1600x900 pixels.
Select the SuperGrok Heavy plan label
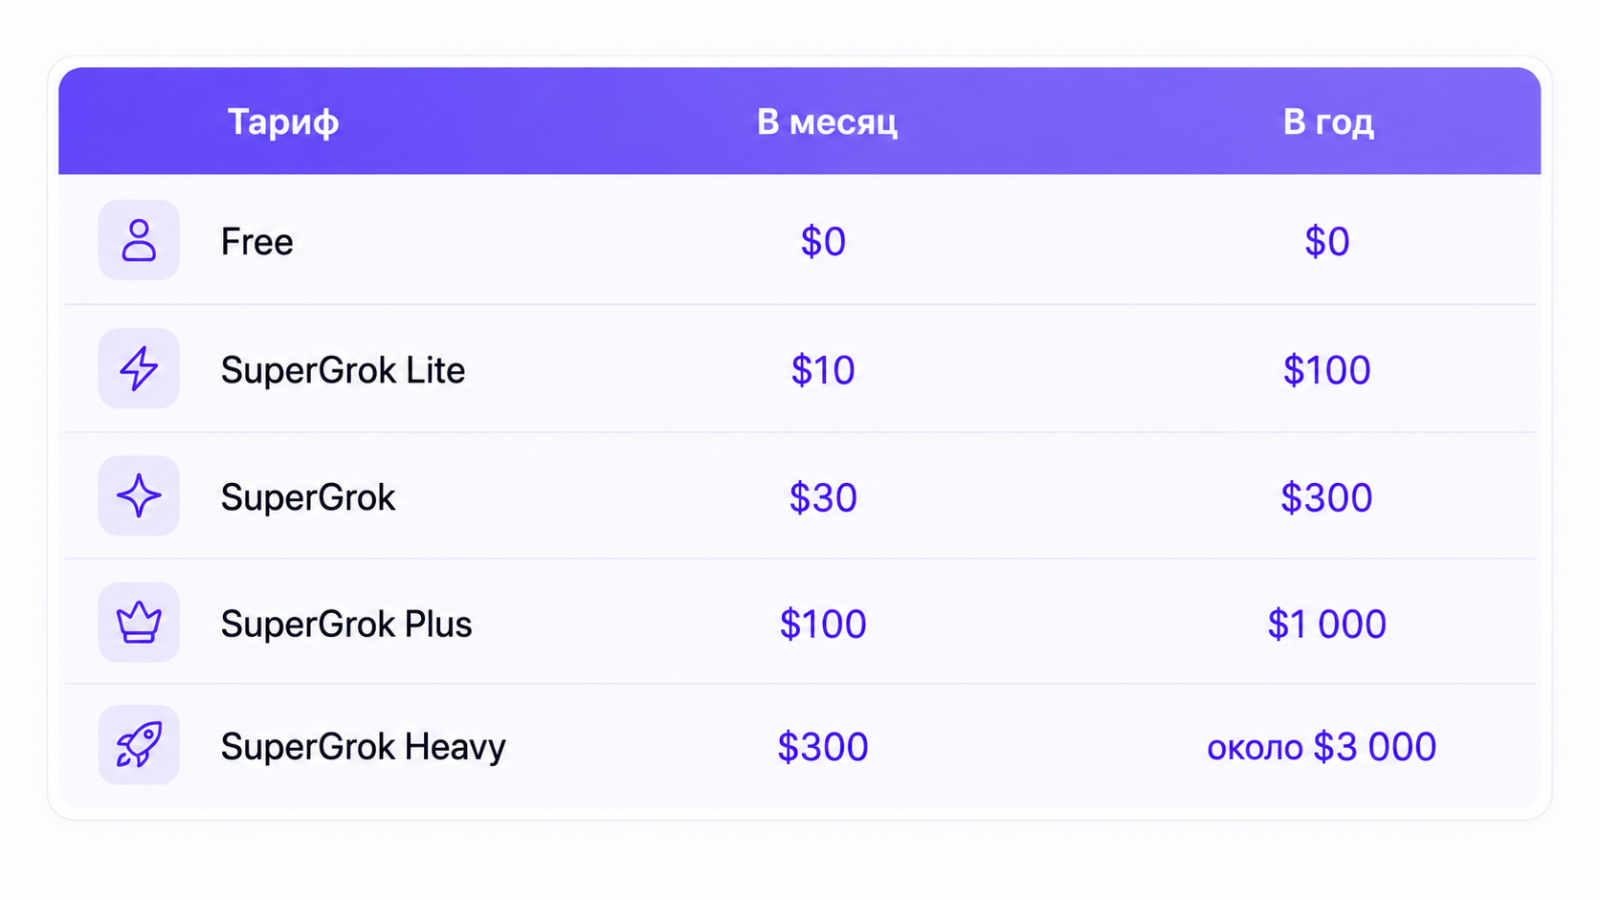[363, 747]
